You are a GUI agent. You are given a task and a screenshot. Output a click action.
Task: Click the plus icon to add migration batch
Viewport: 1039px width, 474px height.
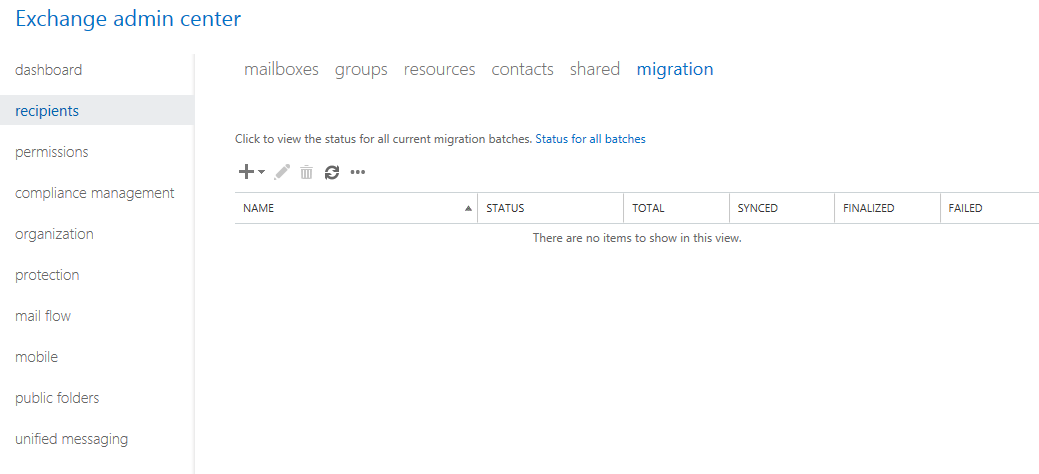point(246,172)
